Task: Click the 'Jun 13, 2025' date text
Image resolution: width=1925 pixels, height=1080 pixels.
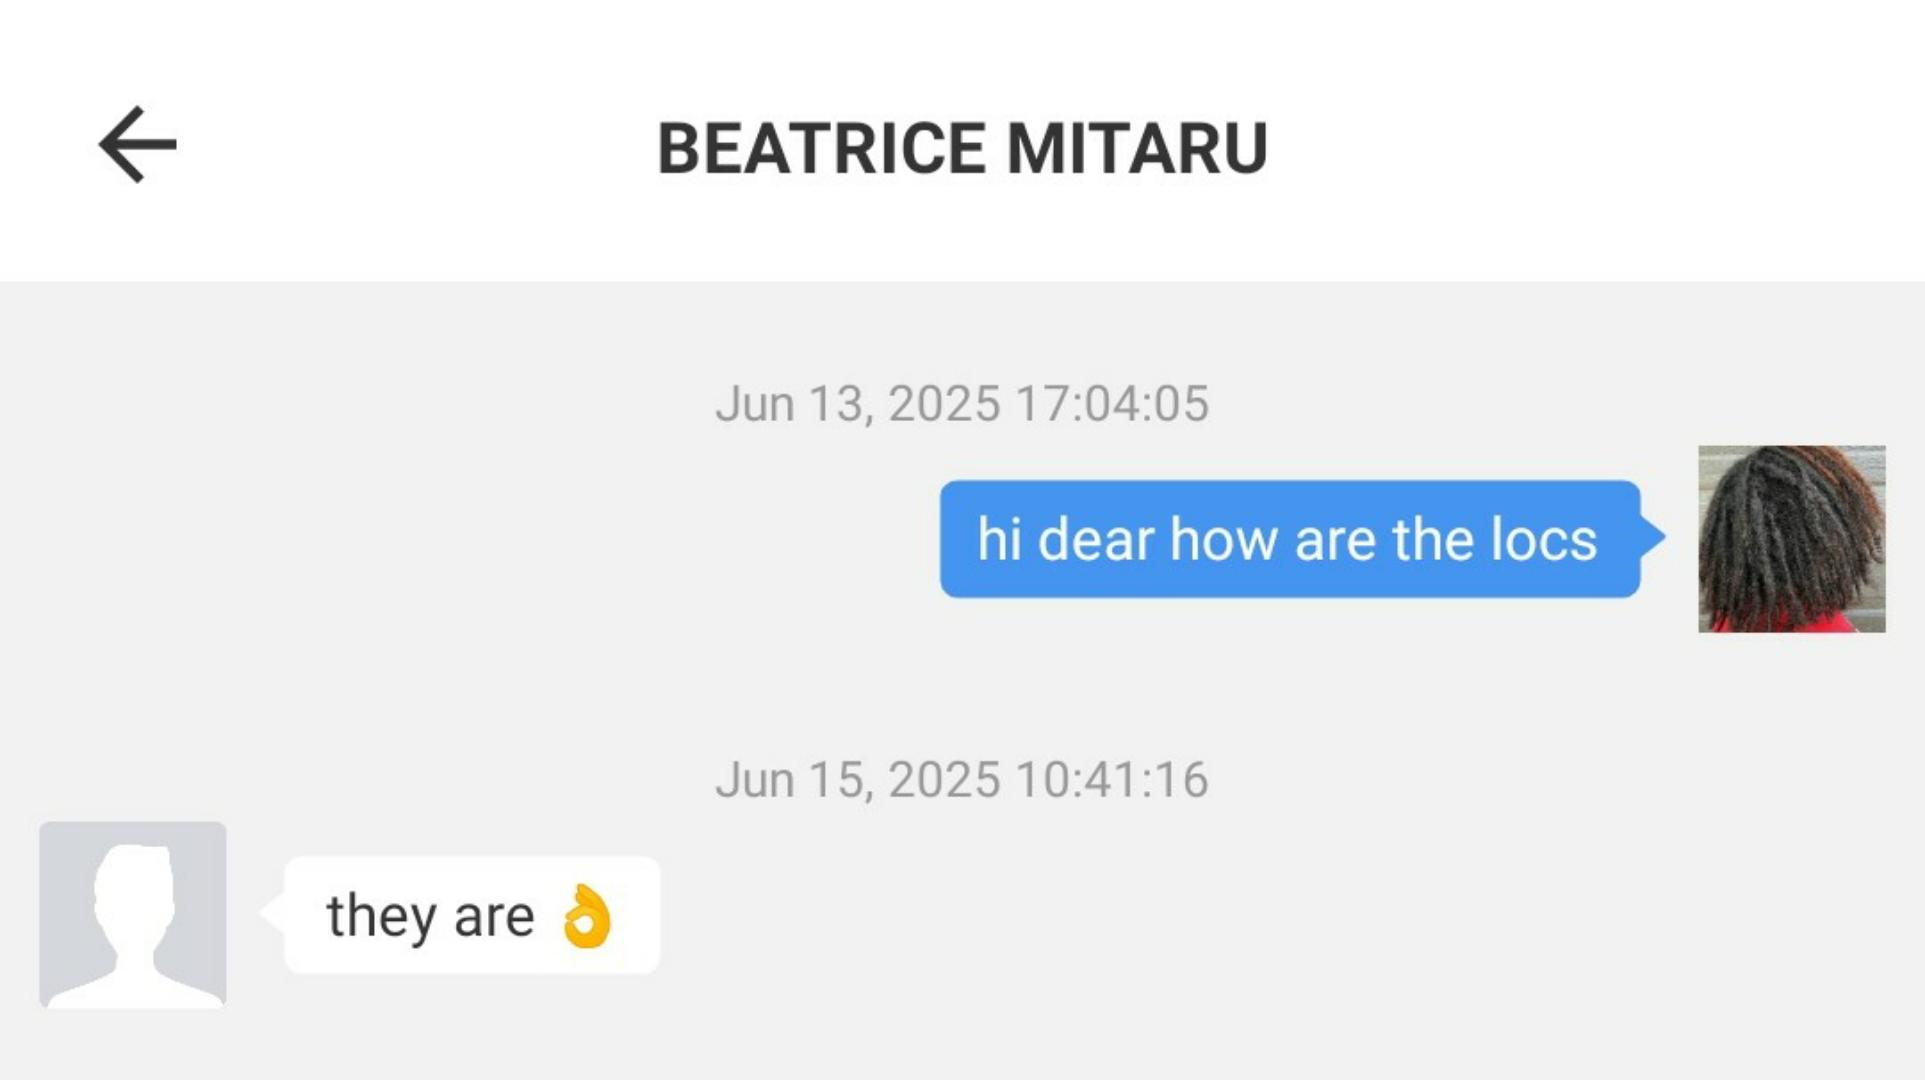Action: coord(858,404)
